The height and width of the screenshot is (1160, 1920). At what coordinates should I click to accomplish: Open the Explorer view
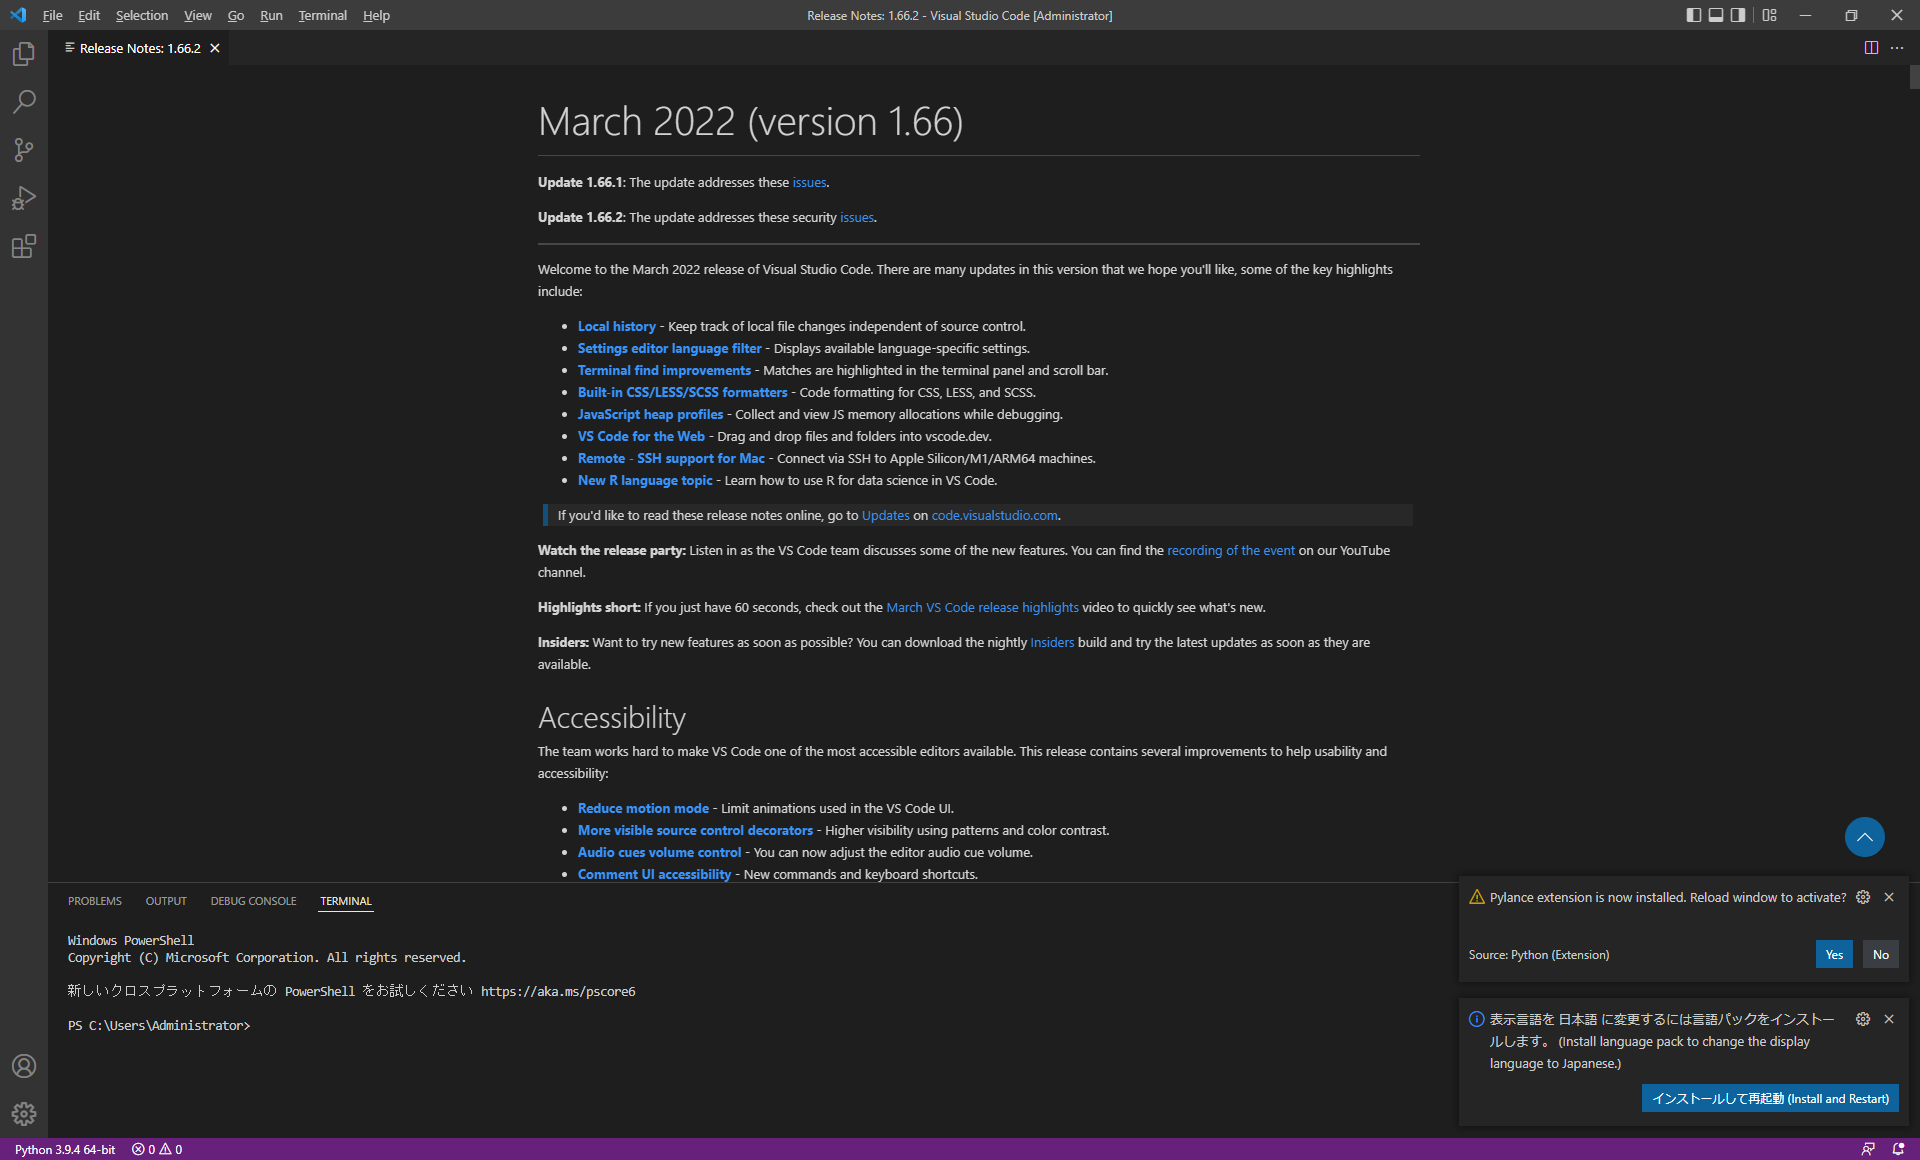coord(24,54)
